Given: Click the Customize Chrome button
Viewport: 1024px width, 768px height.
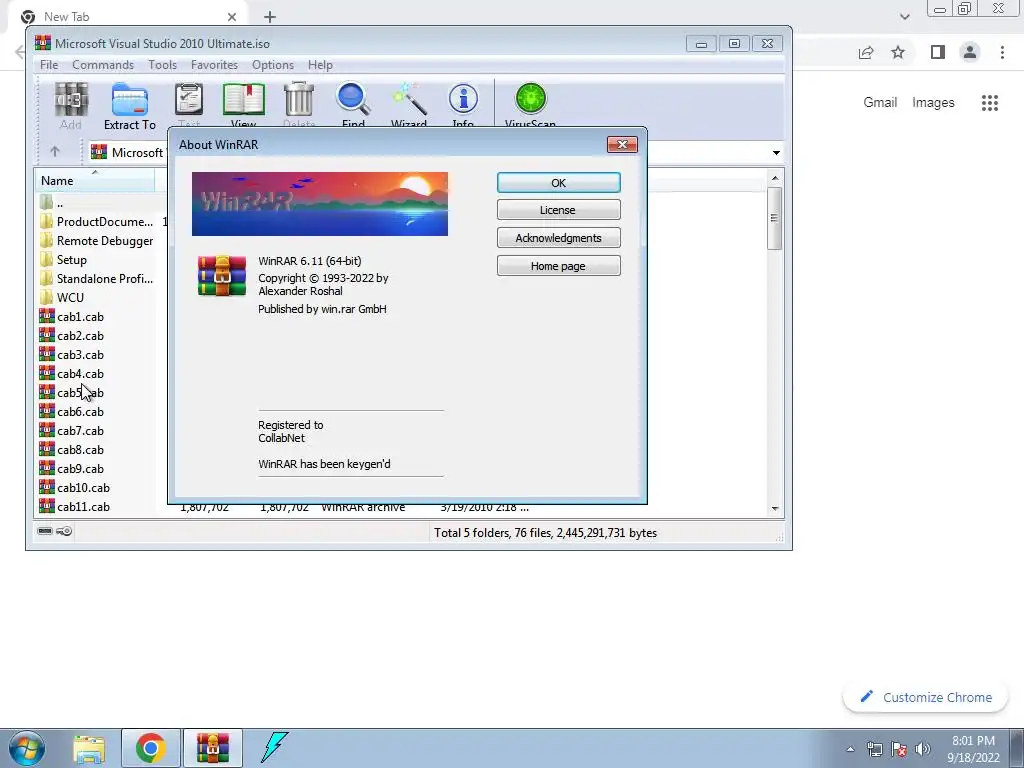Looking at the screenshot, I should point(925,697).
